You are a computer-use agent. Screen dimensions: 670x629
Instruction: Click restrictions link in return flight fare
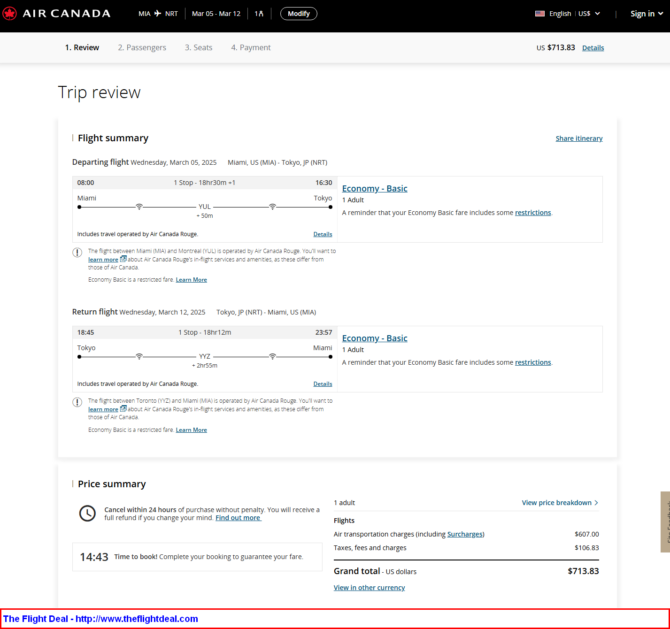click(533, 362)
